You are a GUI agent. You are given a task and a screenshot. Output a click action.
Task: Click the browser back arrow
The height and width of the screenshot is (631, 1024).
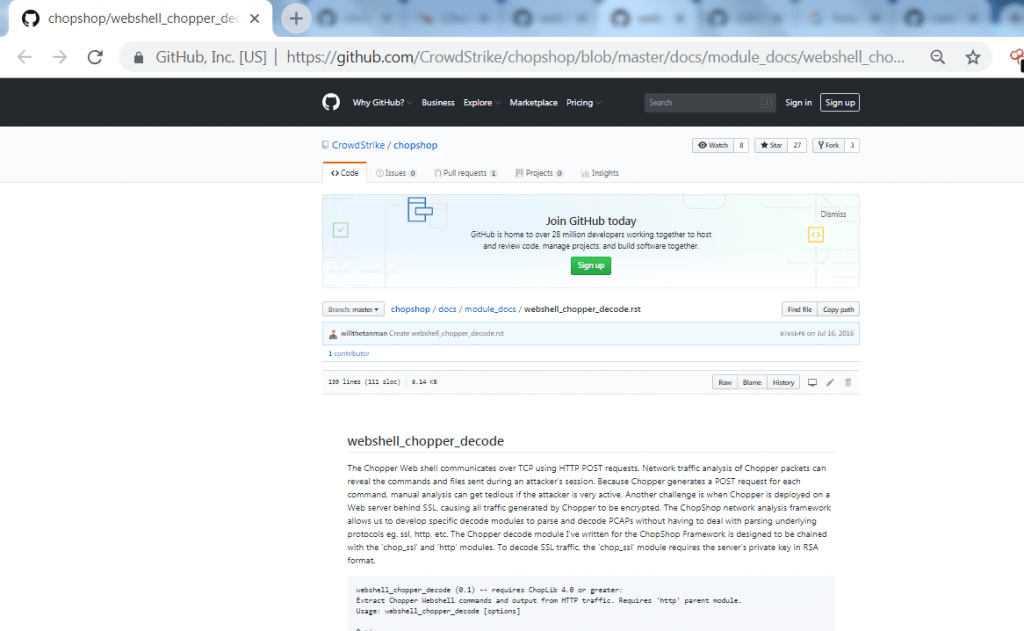25,57
